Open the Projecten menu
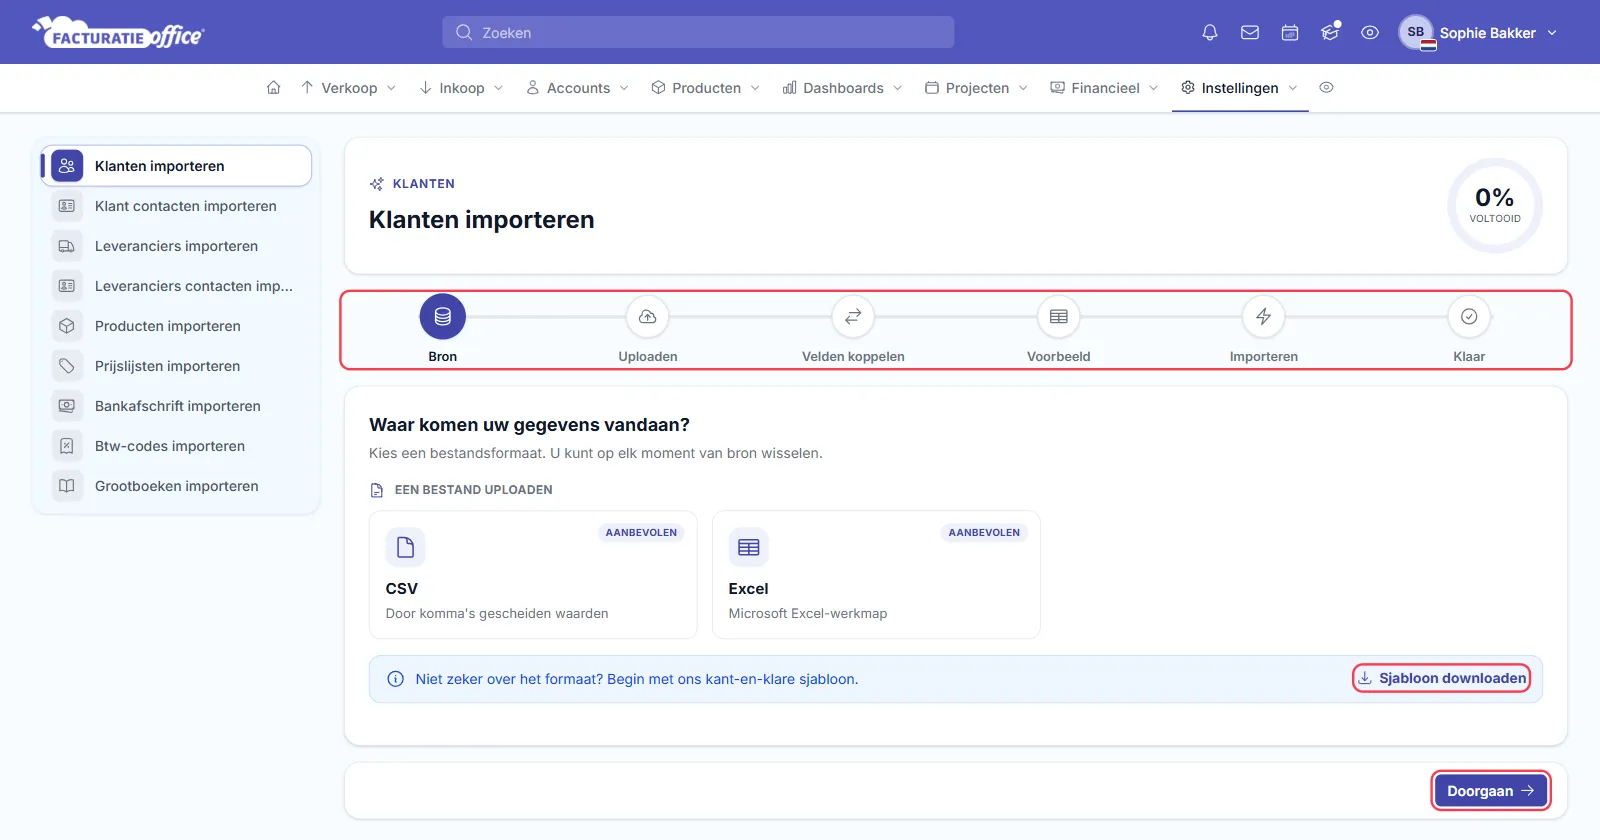 click(x=976, y=88)
